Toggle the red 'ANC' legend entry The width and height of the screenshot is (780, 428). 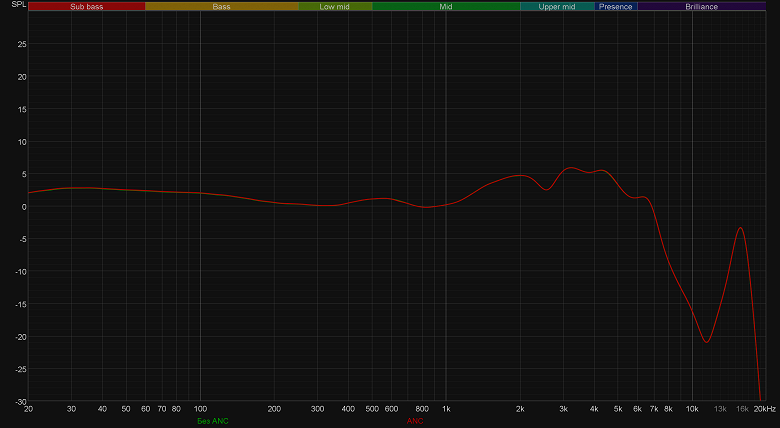(x=415, y=421)
